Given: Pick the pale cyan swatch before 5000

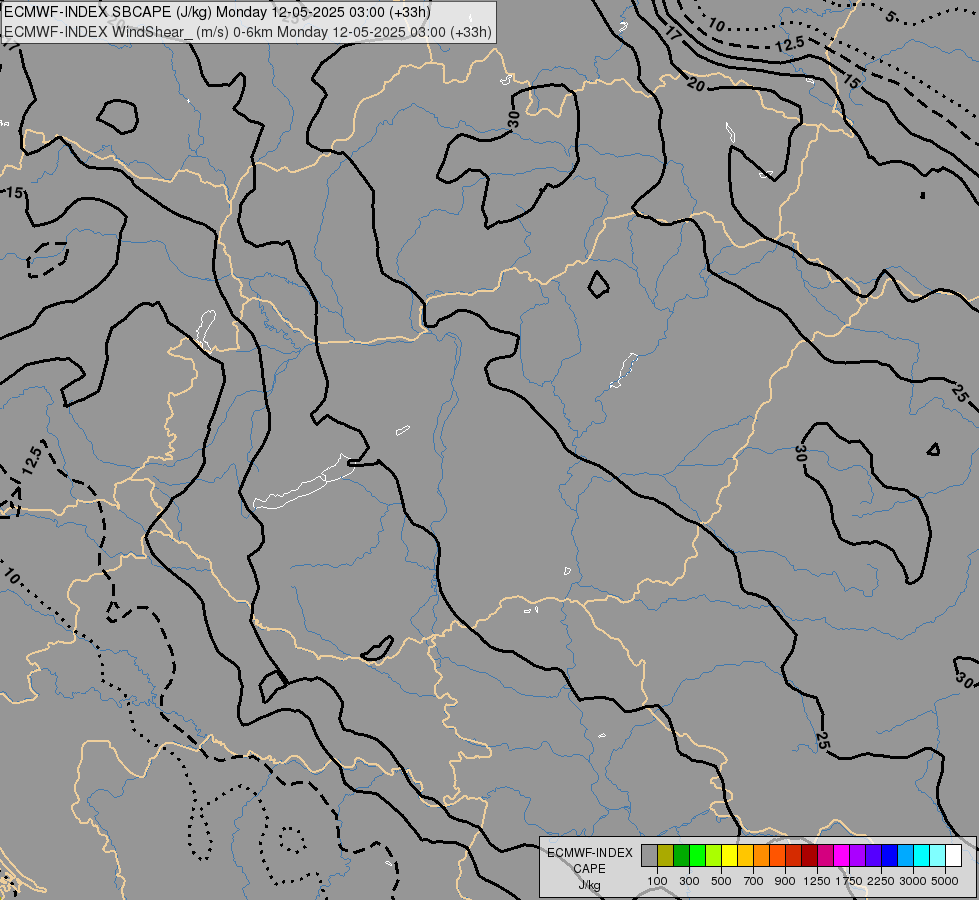Looking at the screenshot, I should tap(938, 855).
